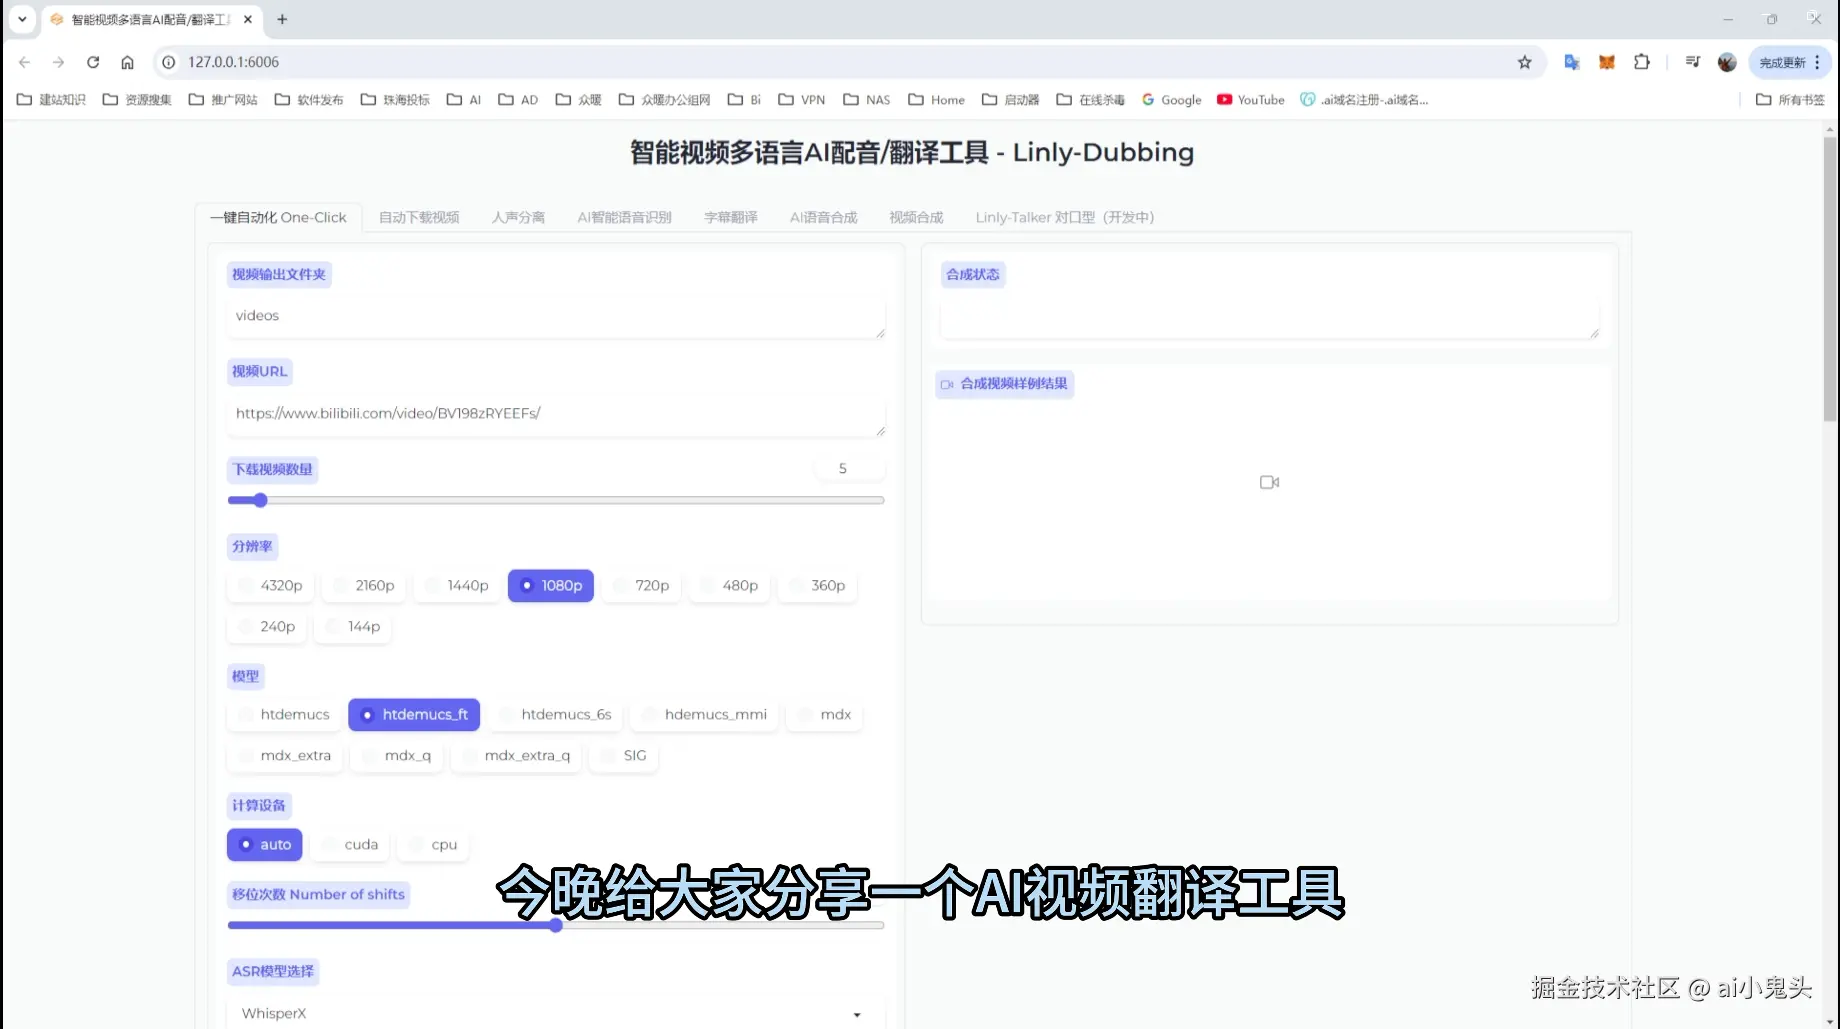This screenshot has height=1029, width=1840.
Task: Click the home icon next to address bar
Action: (x=127, y=62)
